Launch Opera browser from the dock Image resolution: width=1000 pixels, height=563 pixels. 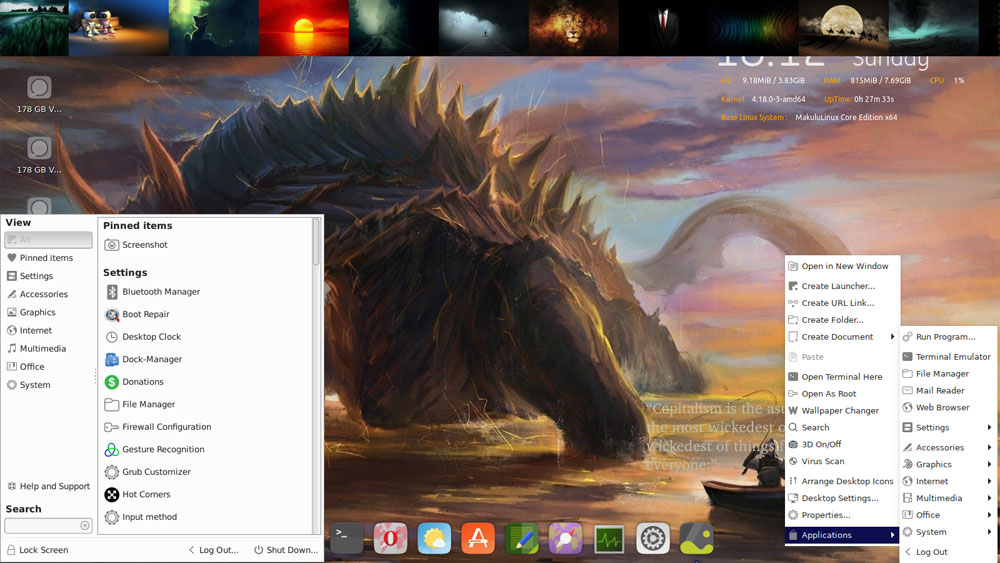390,538
